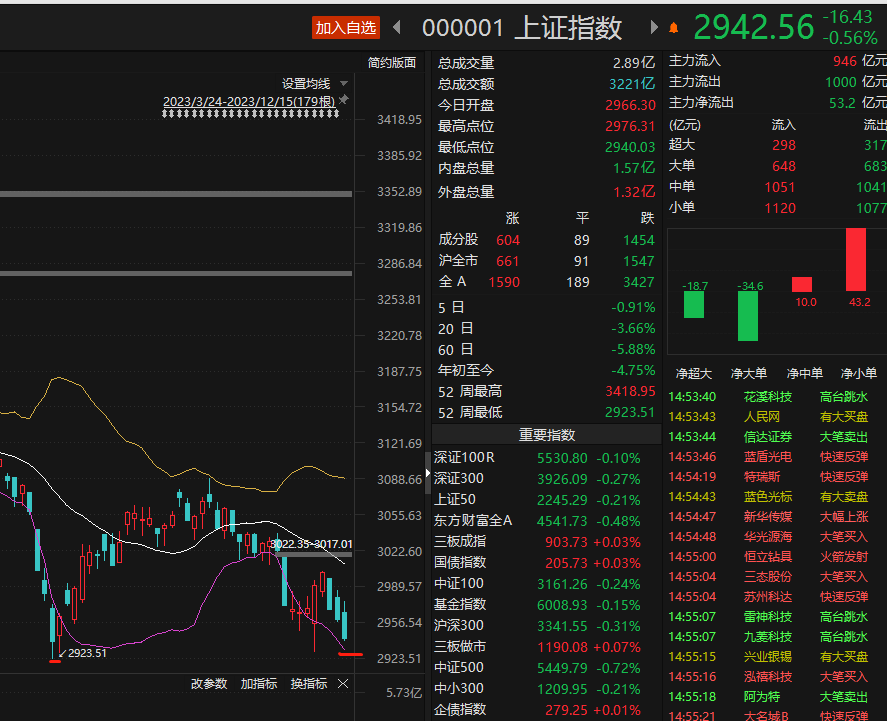This screenshot has height=721, width=887.
Task: Click 换指标 to change indicator
Action: (308, 684)
